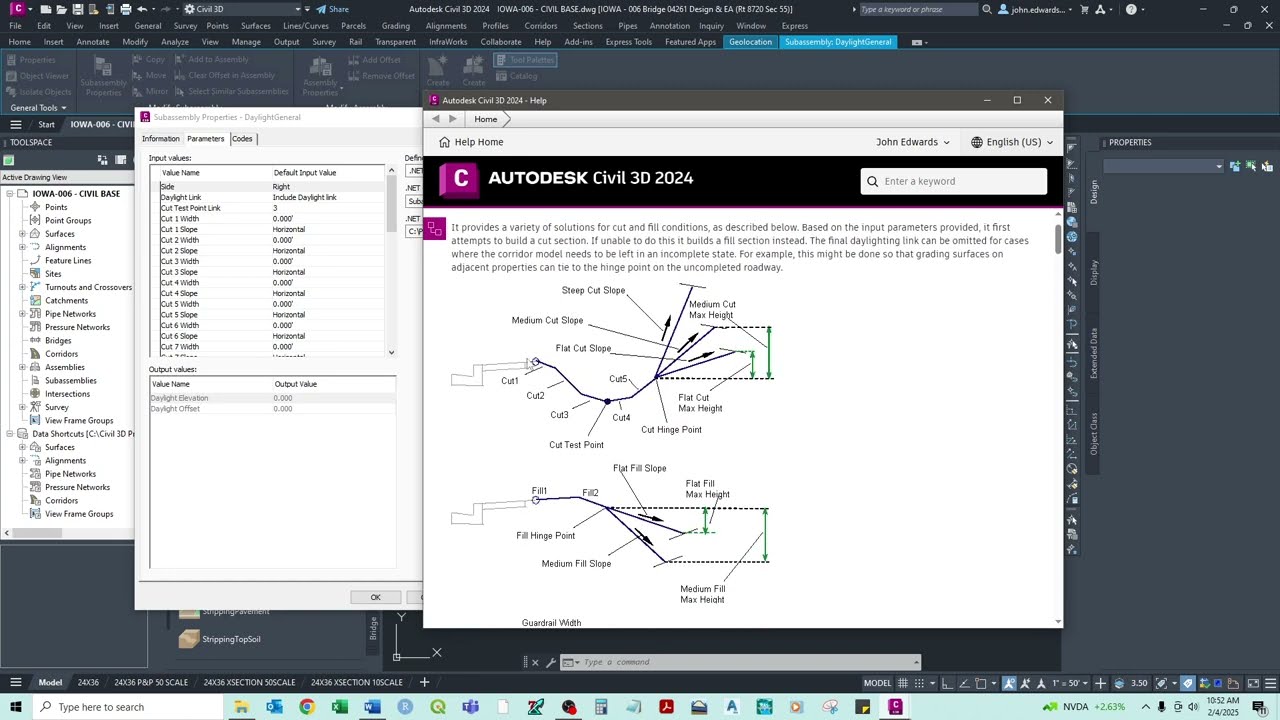Open the English (US) language dropdown
The width and height of the screenshot is (1280, 720).
1012,142
